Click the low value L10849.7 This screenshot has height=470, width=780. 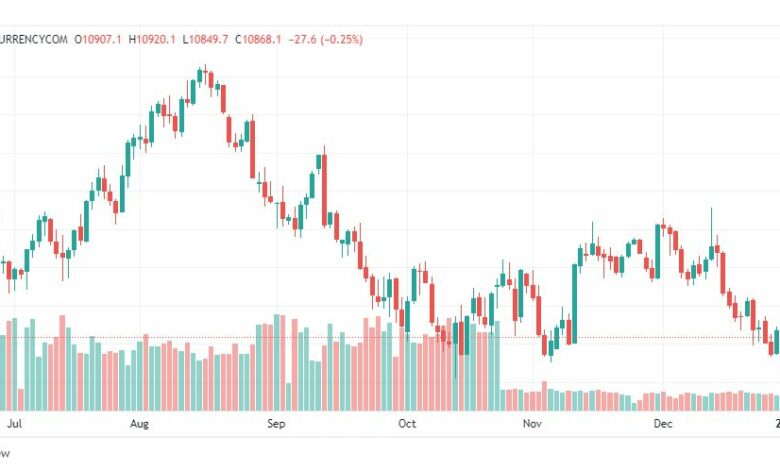[205, 39]
